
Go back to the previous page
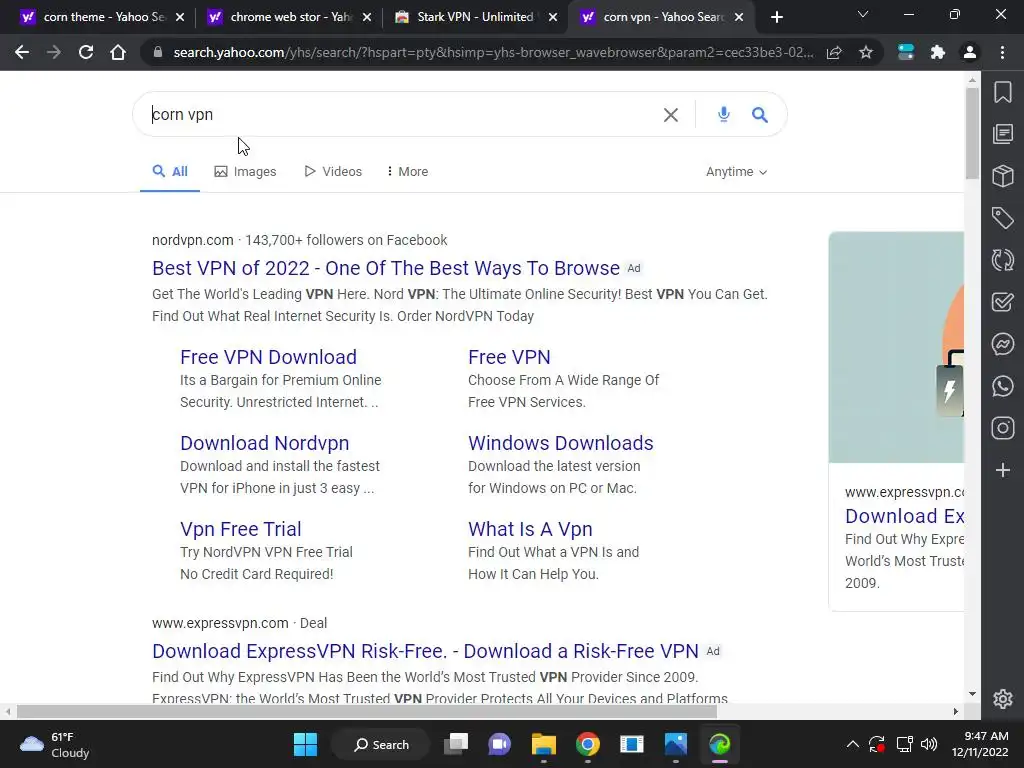[x=22, y=52]
